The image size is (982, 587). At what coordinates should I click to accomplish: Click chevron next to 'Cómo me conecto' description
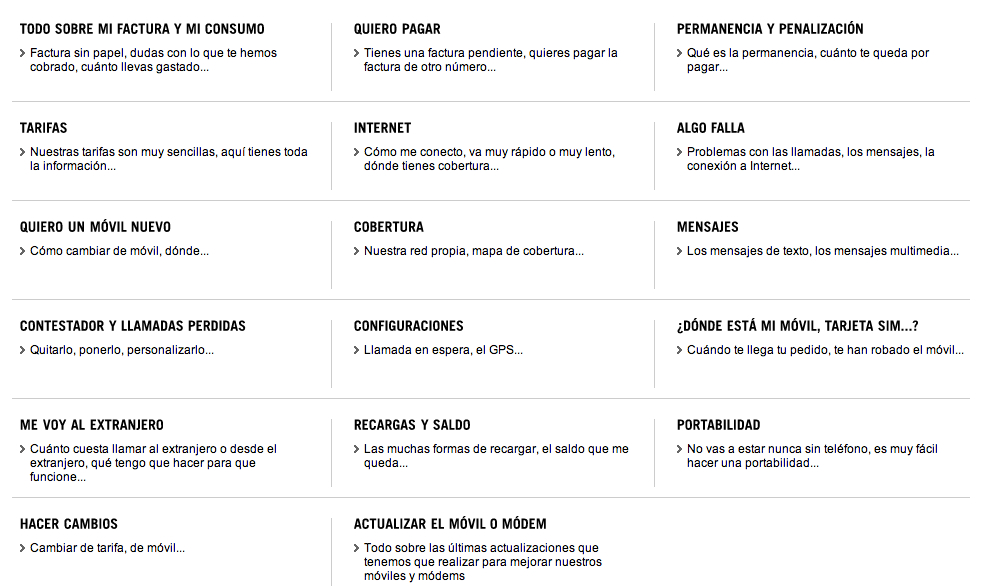[356, 152]
